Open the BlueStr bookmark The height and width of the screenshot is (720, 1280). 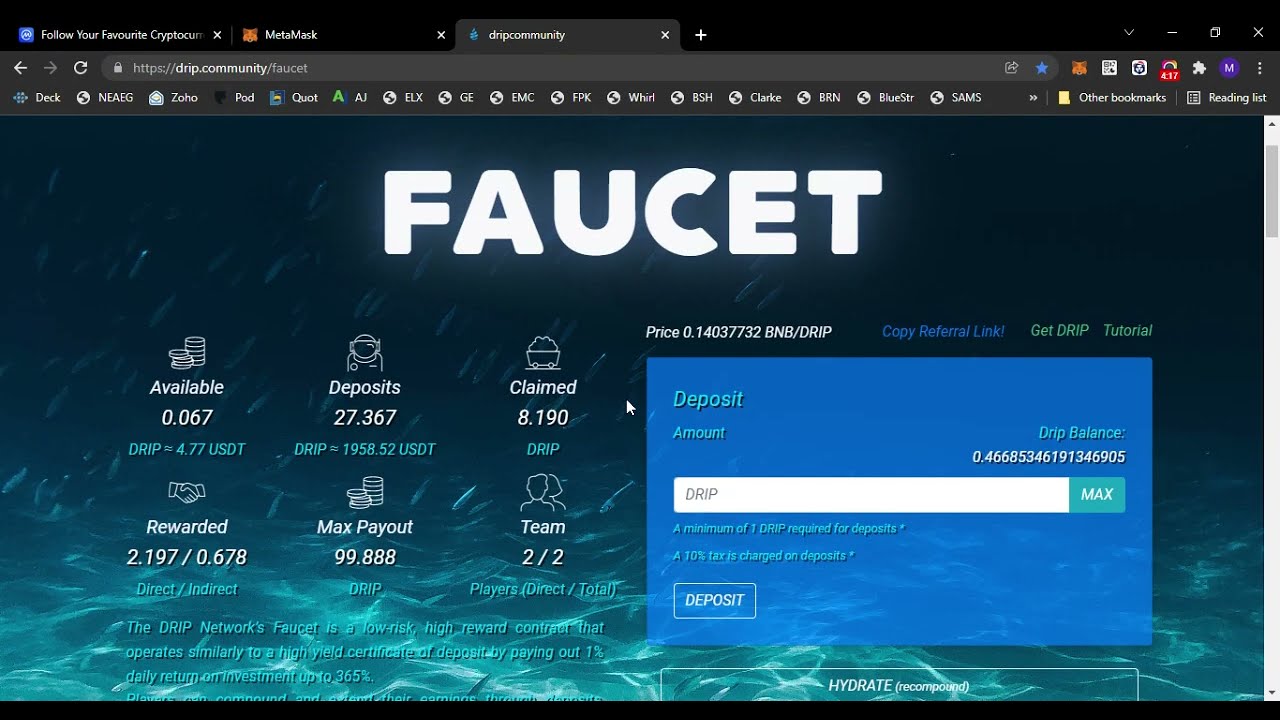[x=885, y=98]
